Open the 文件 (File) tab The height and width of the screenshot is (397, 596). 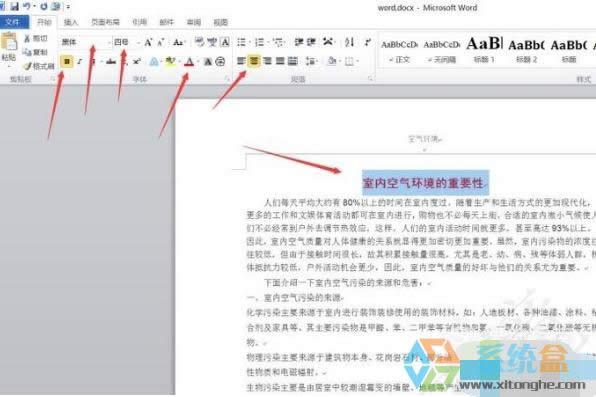13,22
